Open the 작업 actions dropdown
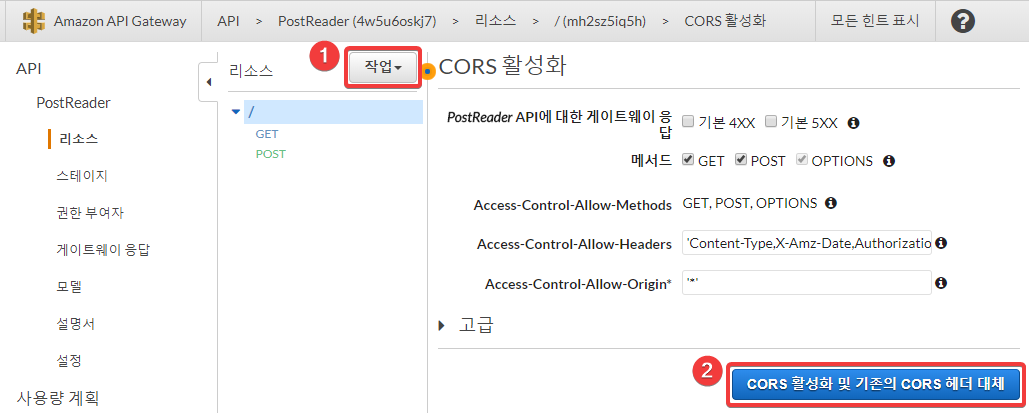This screenshot has width=1029, height=413. click(383, 67)
